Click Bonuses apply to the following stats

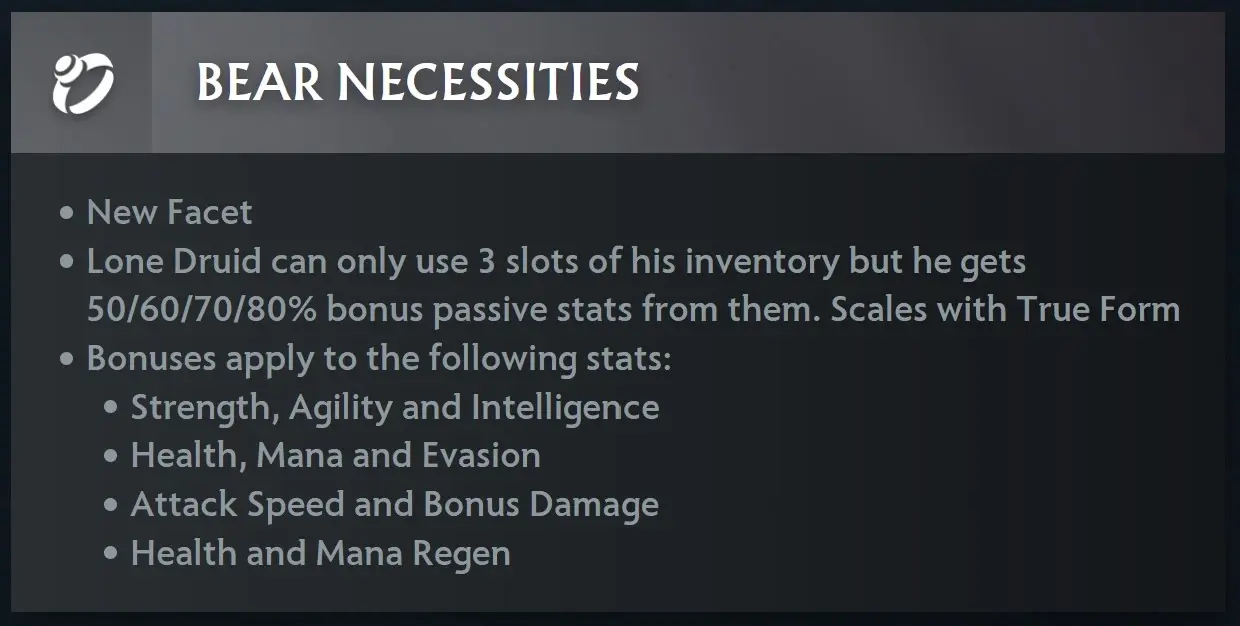point(379,358)
